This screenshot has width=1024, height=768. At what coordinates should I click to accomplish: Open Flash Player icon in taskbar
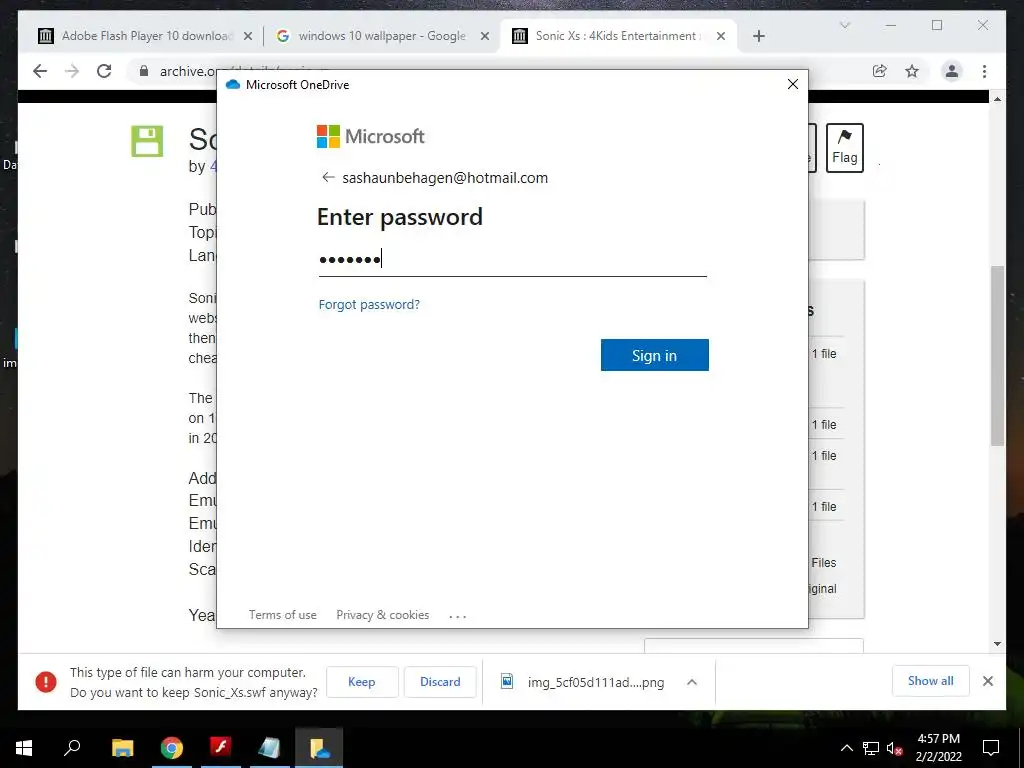[221, 748]
